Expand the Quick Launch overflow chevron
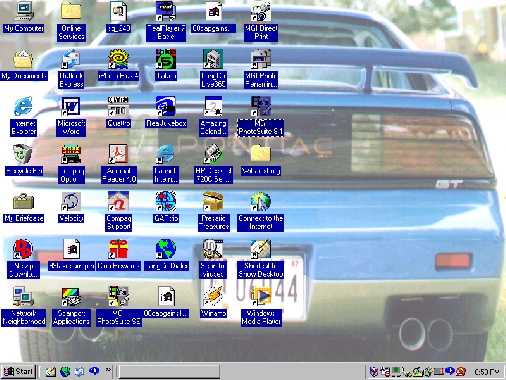The image size is (506, 380). (x=108, y=370)
